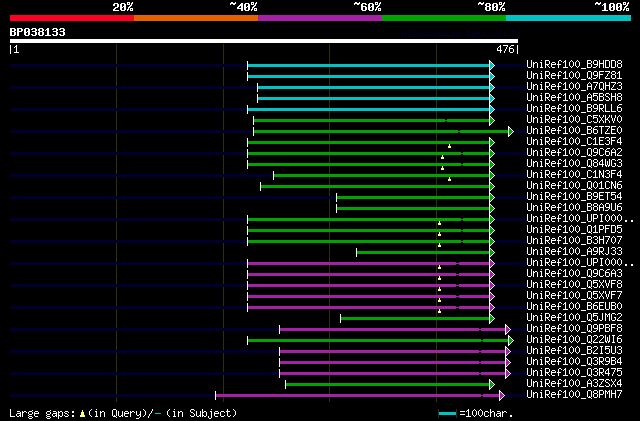Select the UniRef100_Q9C6A3 label

(x=574, y=274)
